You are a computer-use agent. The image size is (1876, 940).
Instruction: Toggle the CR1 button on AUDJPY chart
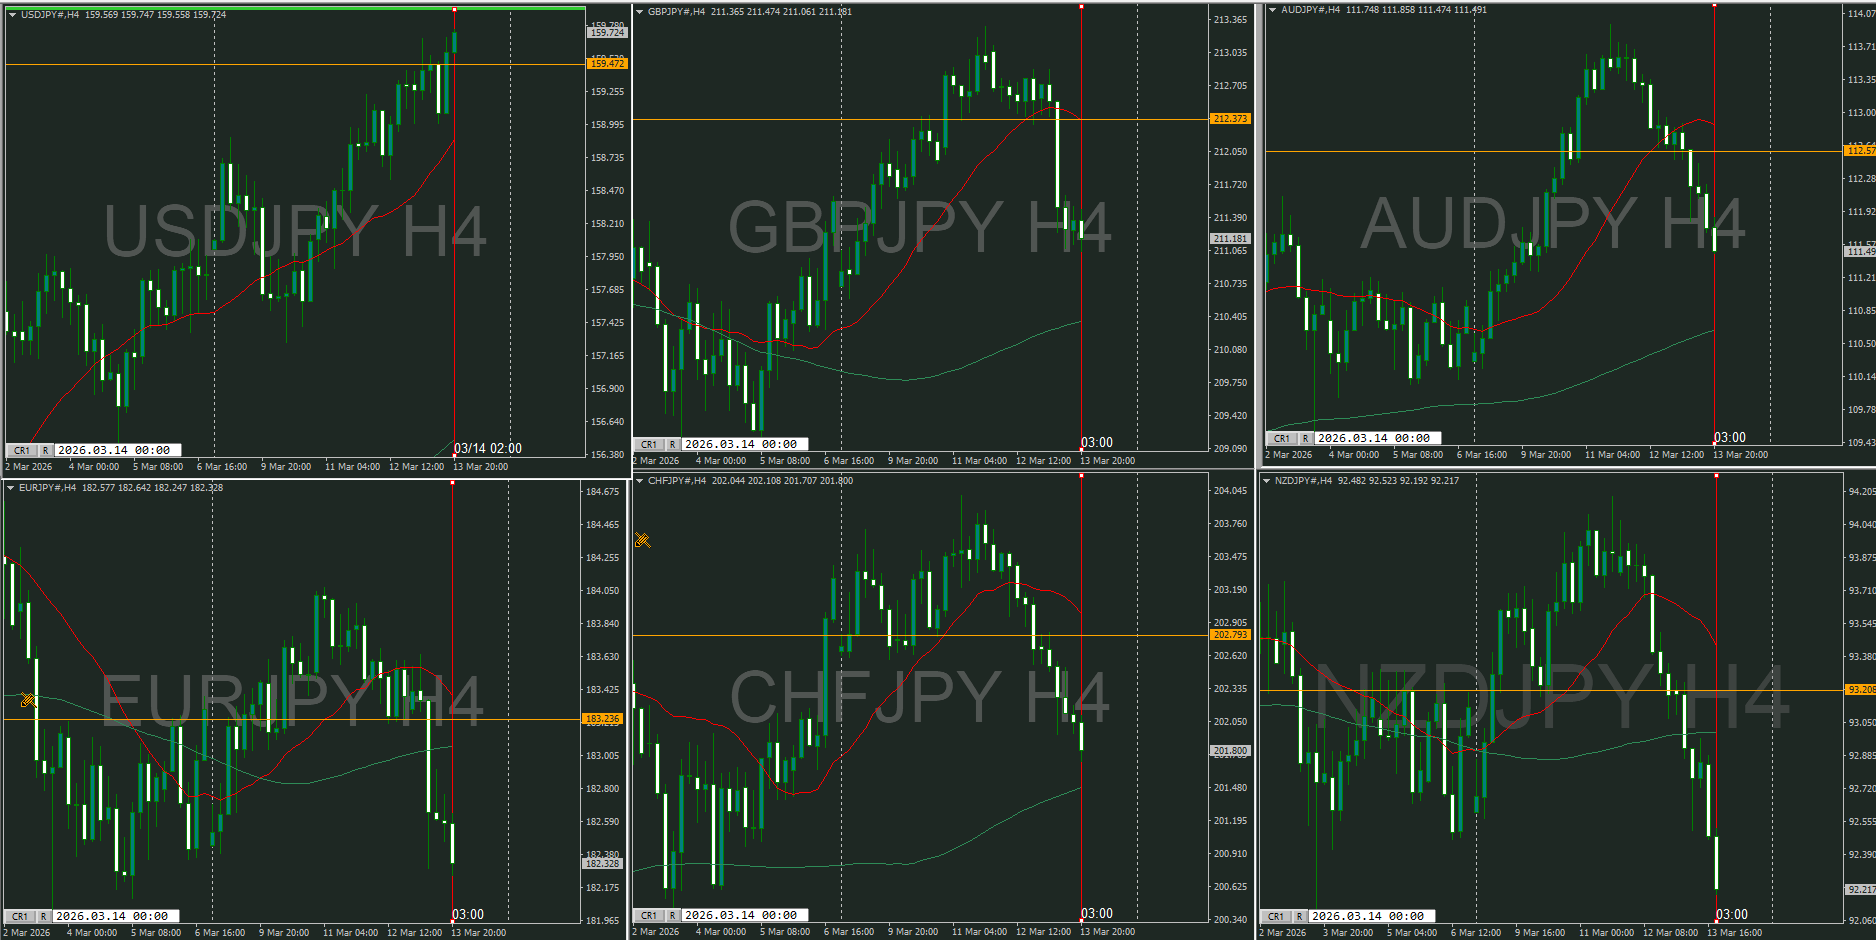[x=1281, y=438]
